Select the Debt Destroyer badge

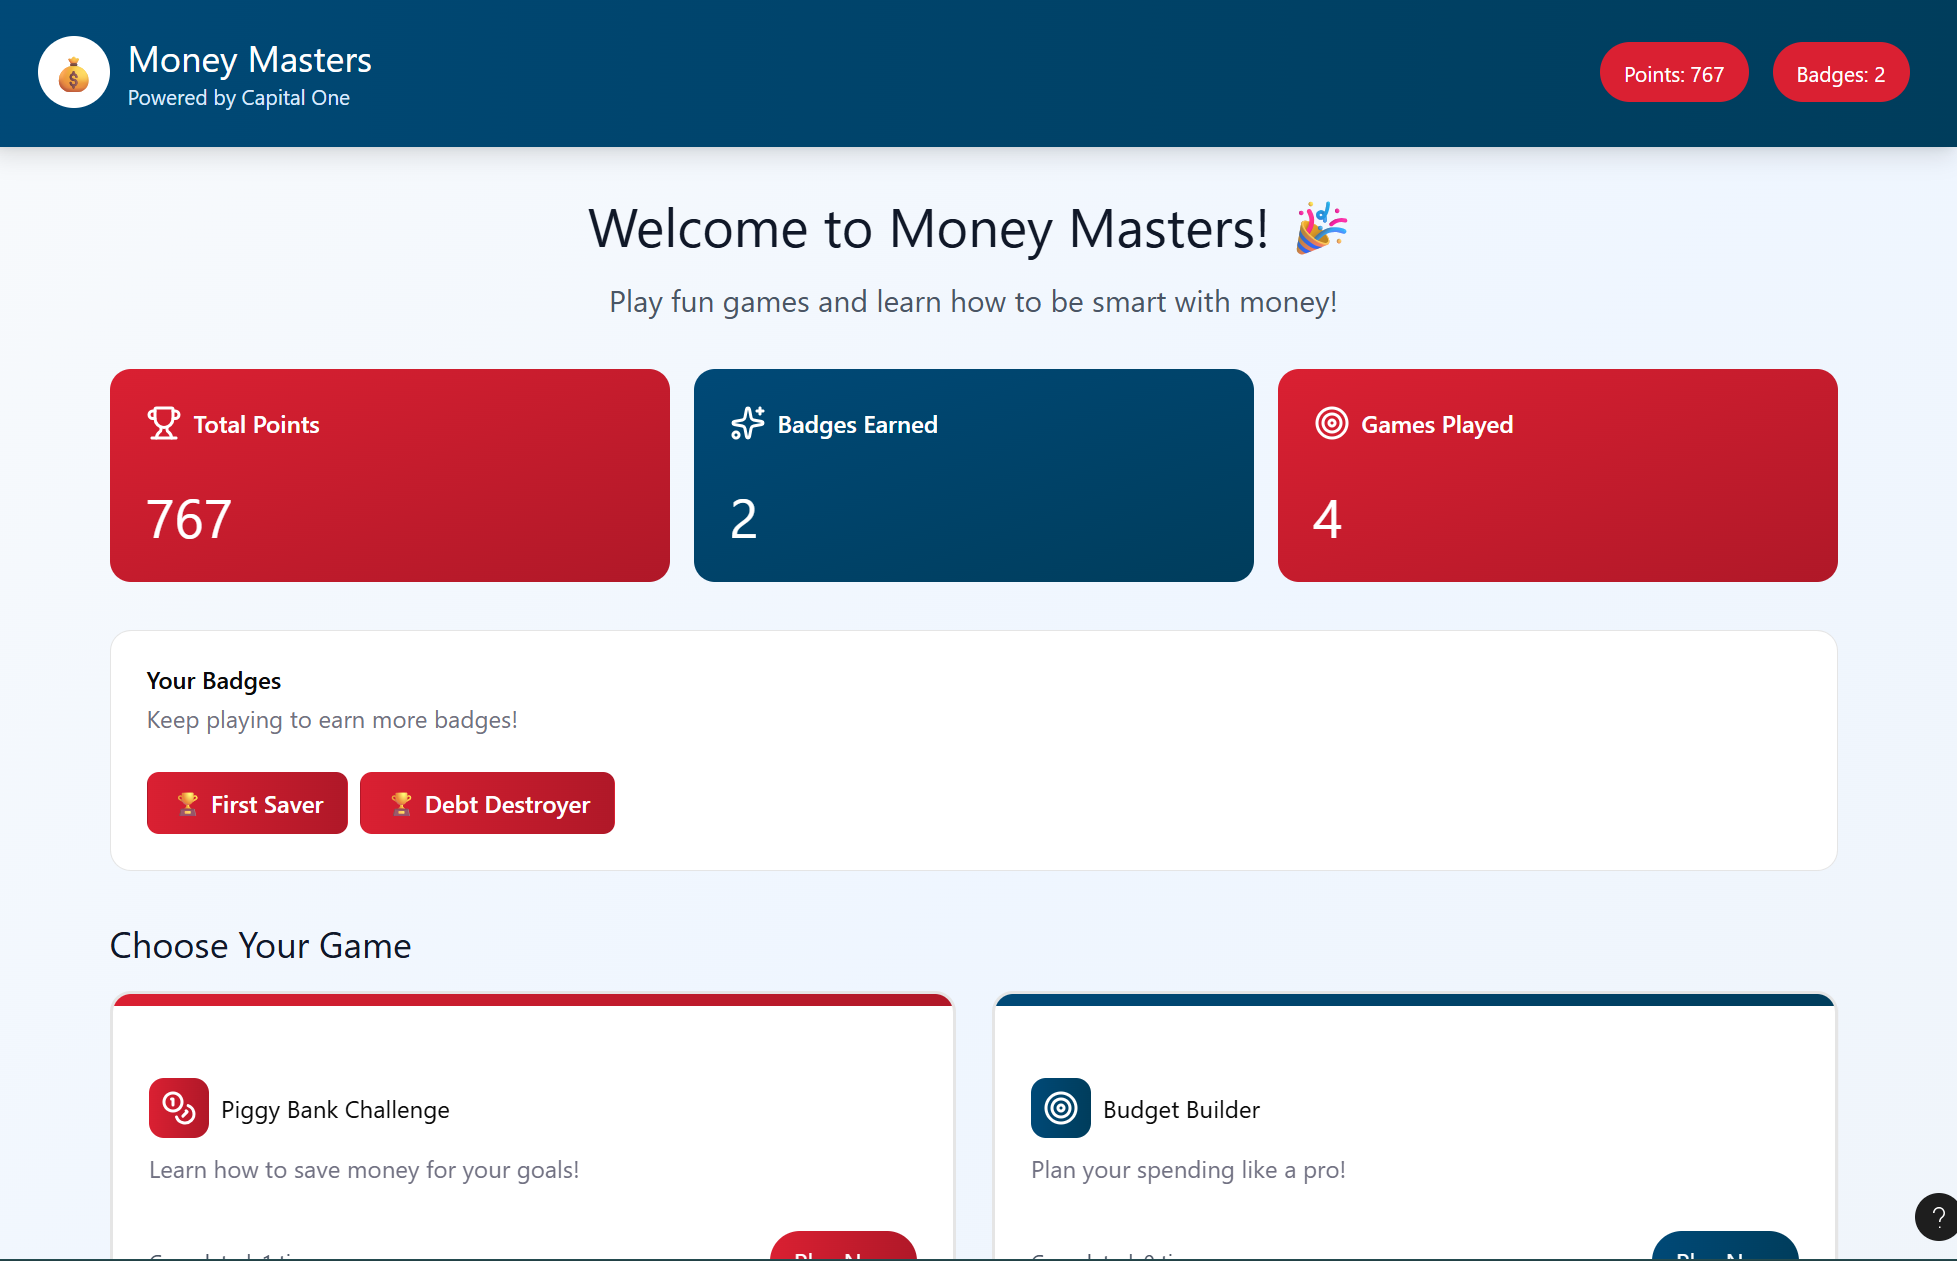(487, 803)
